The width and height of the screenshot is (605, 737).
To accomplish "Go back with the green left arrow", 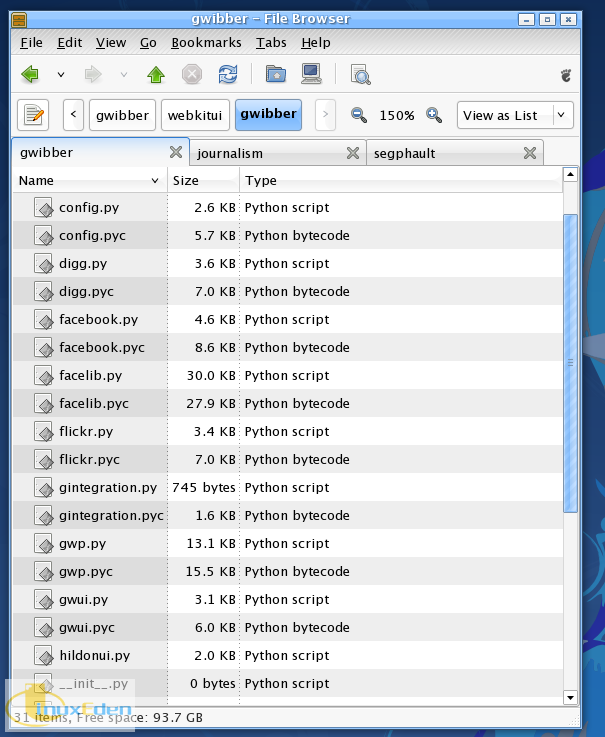I will [30, 74].
